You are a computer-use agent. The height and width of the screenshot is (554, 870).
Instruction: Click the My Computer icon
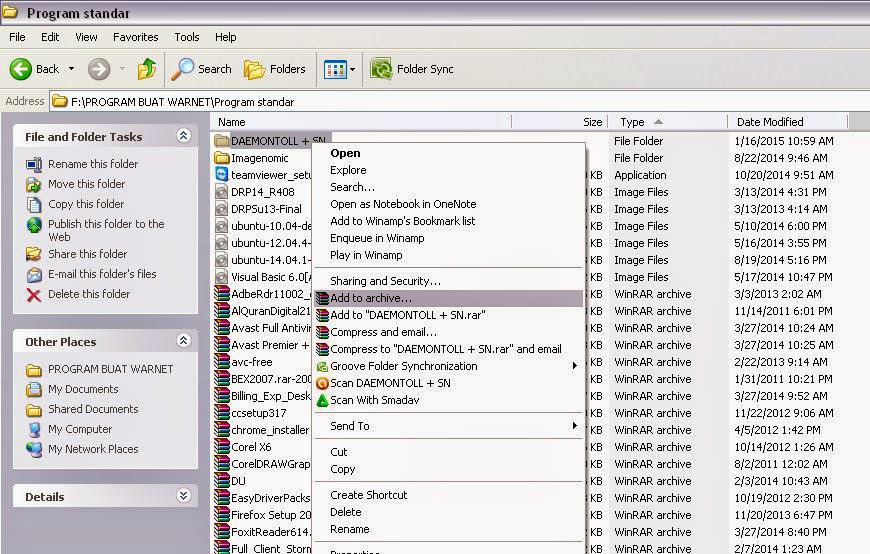[34, 430]
